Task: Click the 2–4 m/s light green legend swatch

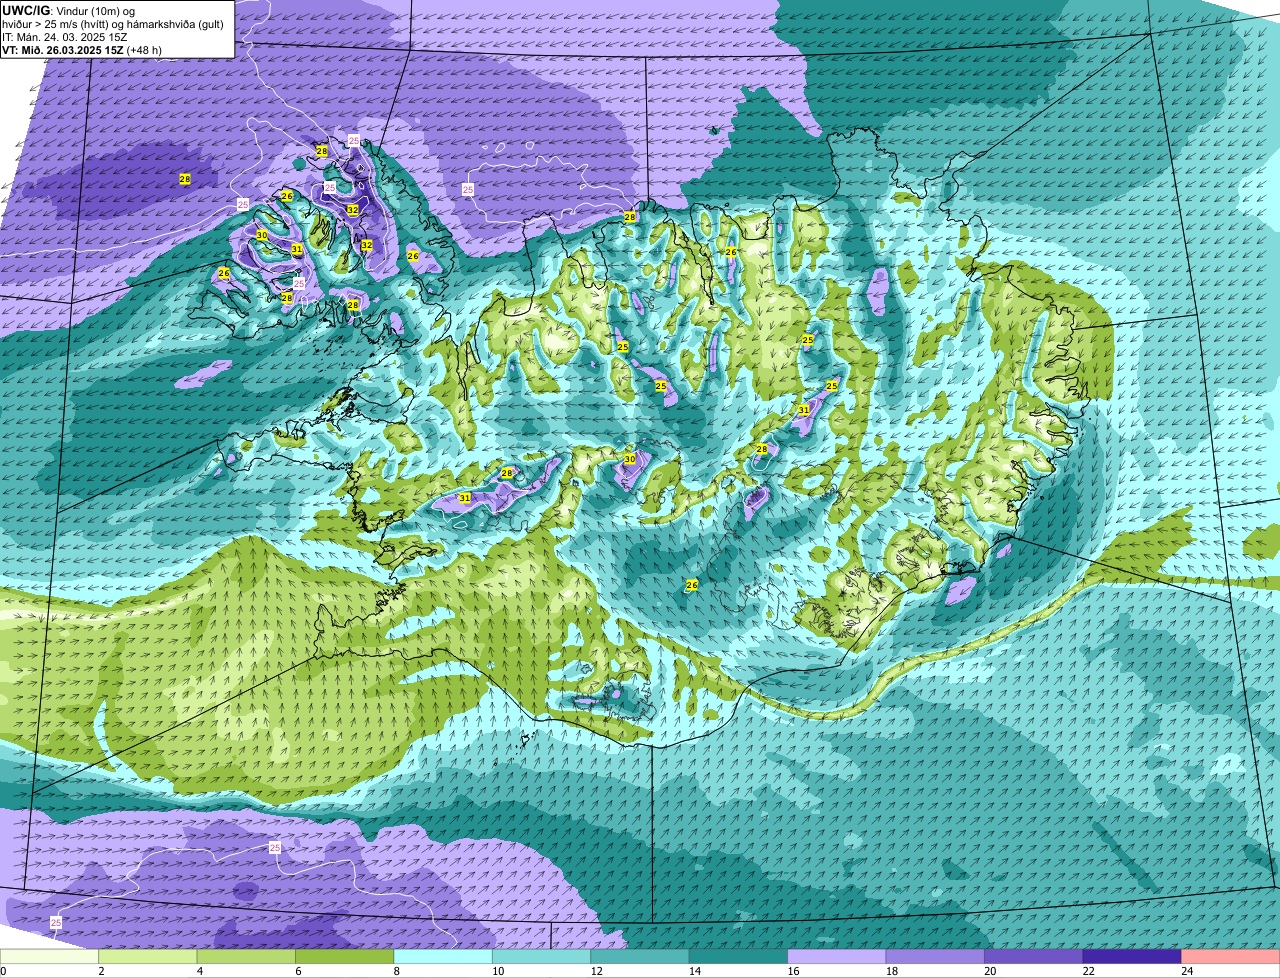Action: click(149, 957)
